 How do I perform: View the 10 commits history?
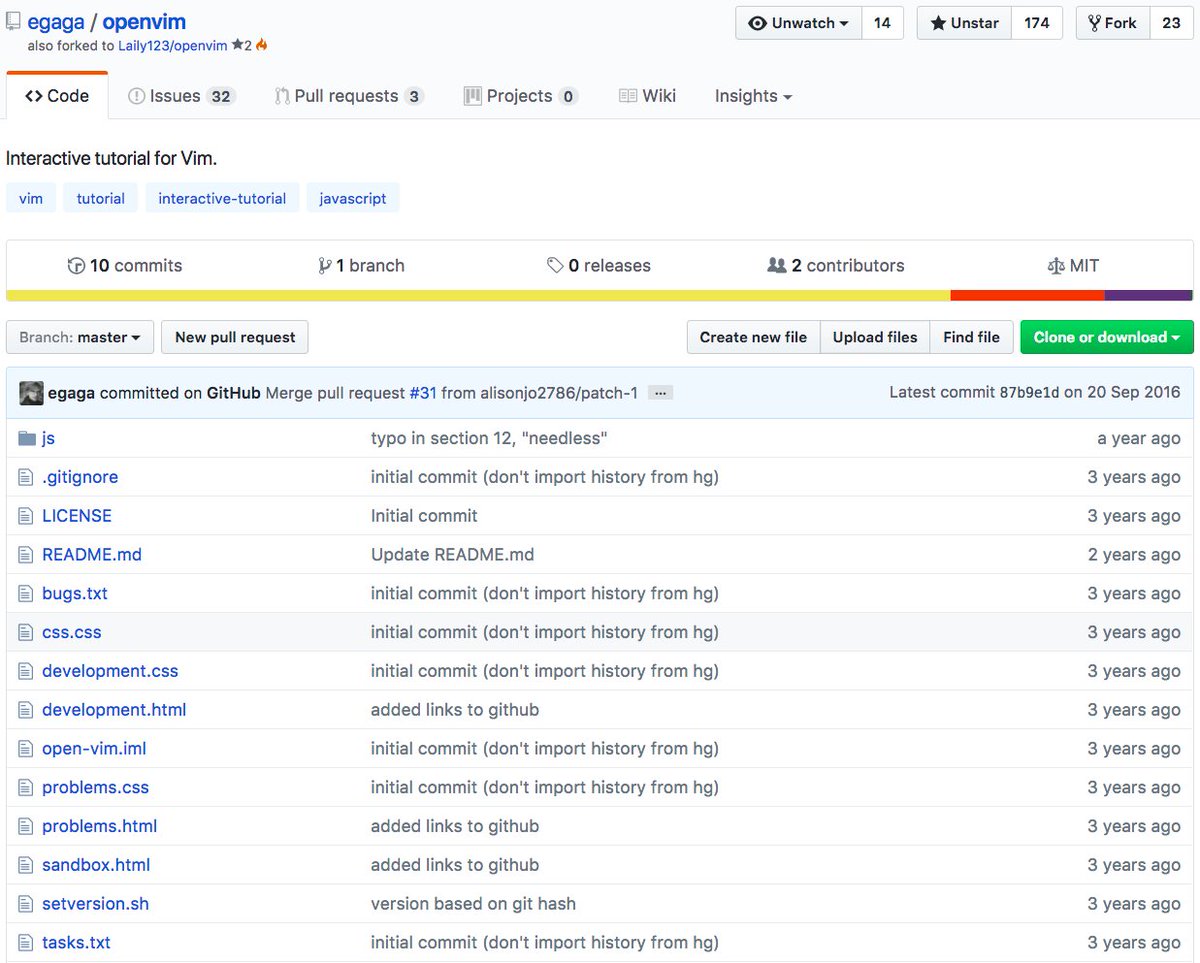coord(125,266)
